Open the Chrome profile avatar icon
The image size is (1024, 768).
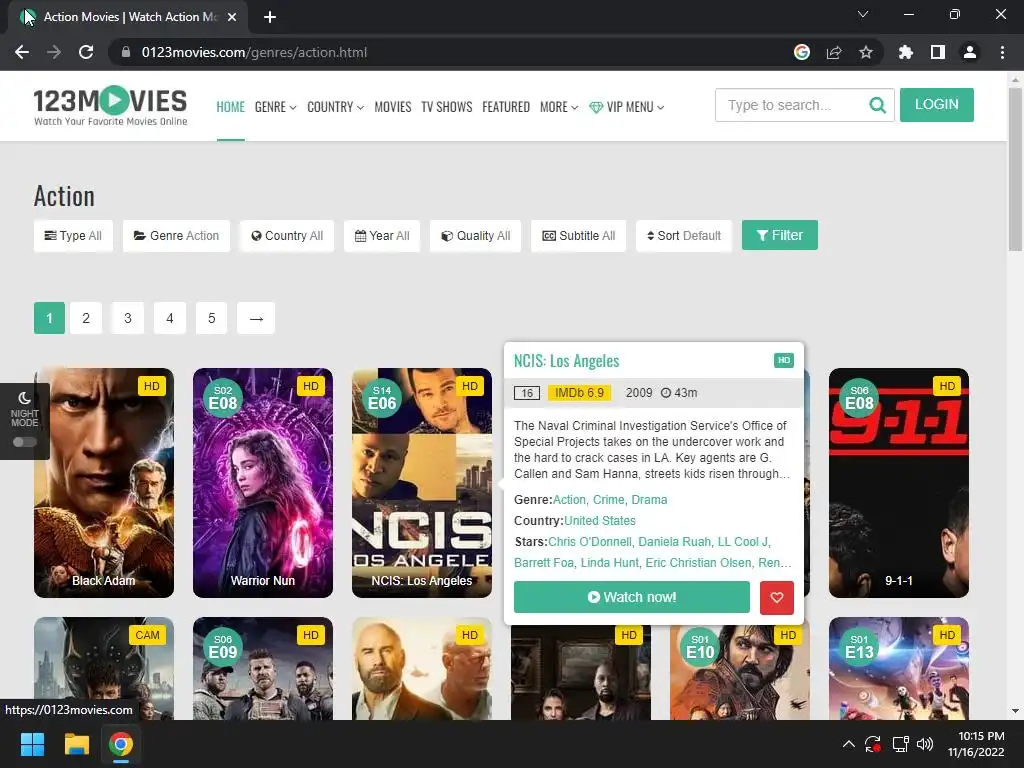pos(970,52)
